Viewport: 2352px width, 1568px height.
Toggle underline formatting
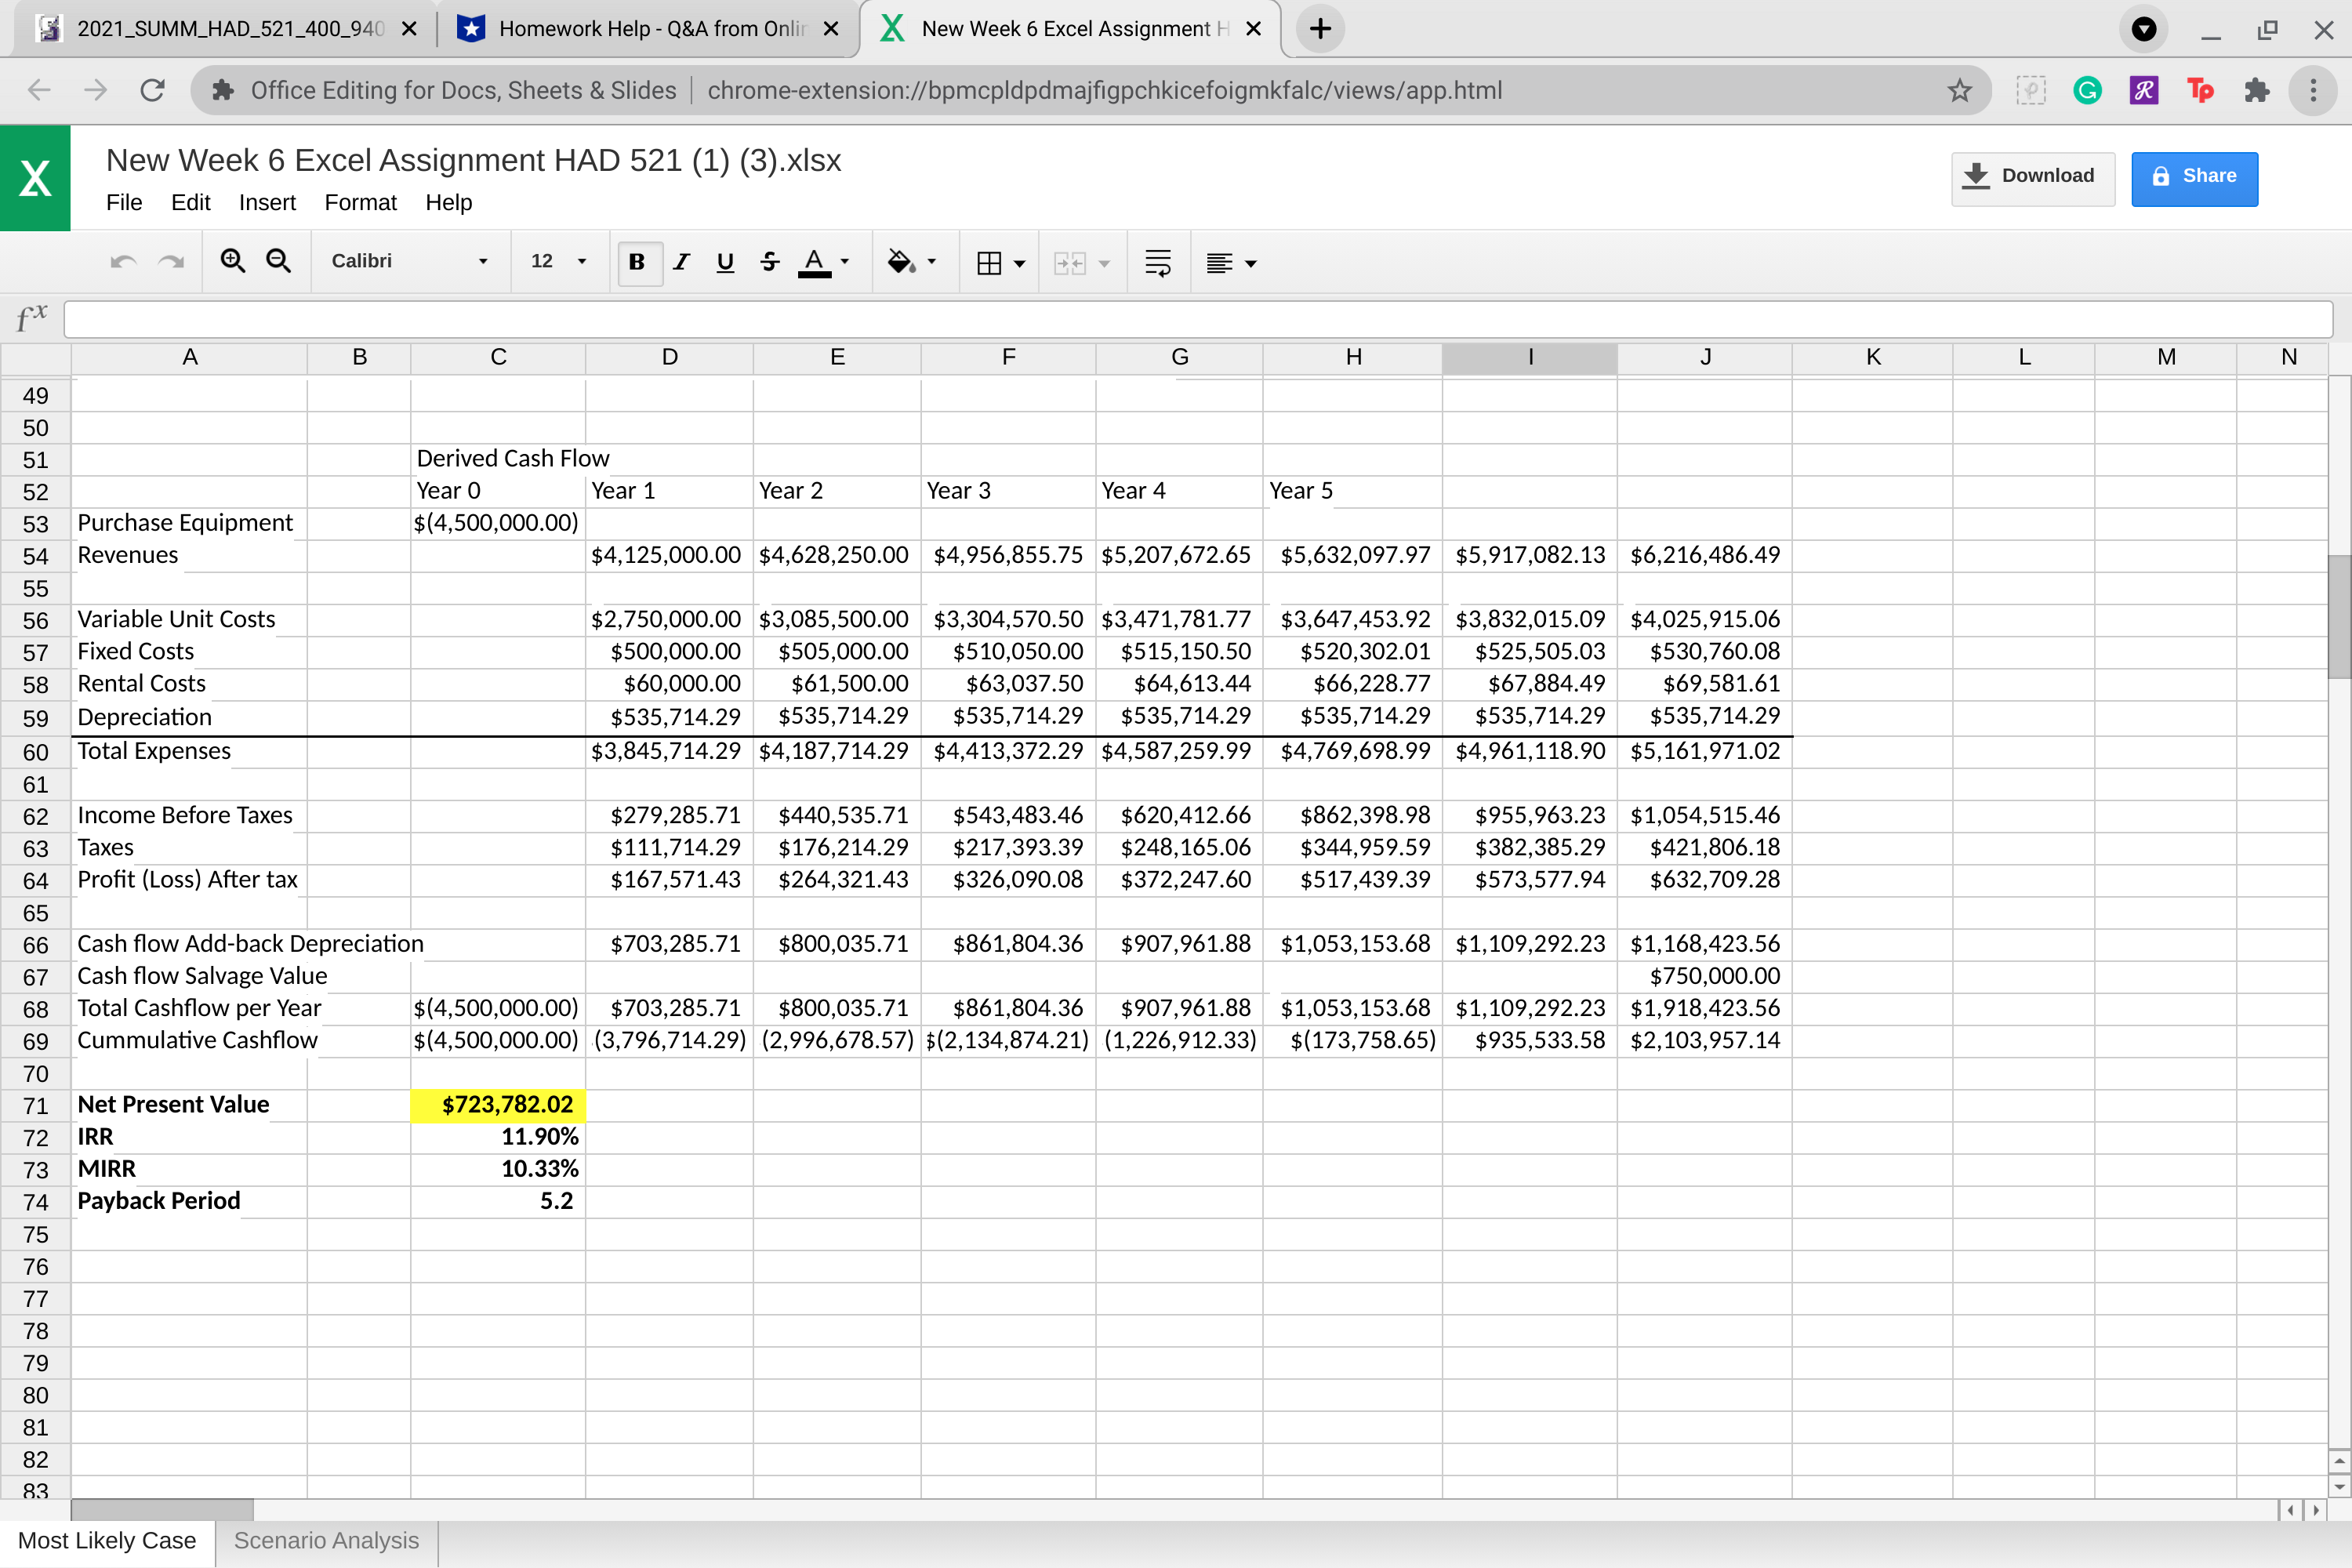tap(725, 261)
